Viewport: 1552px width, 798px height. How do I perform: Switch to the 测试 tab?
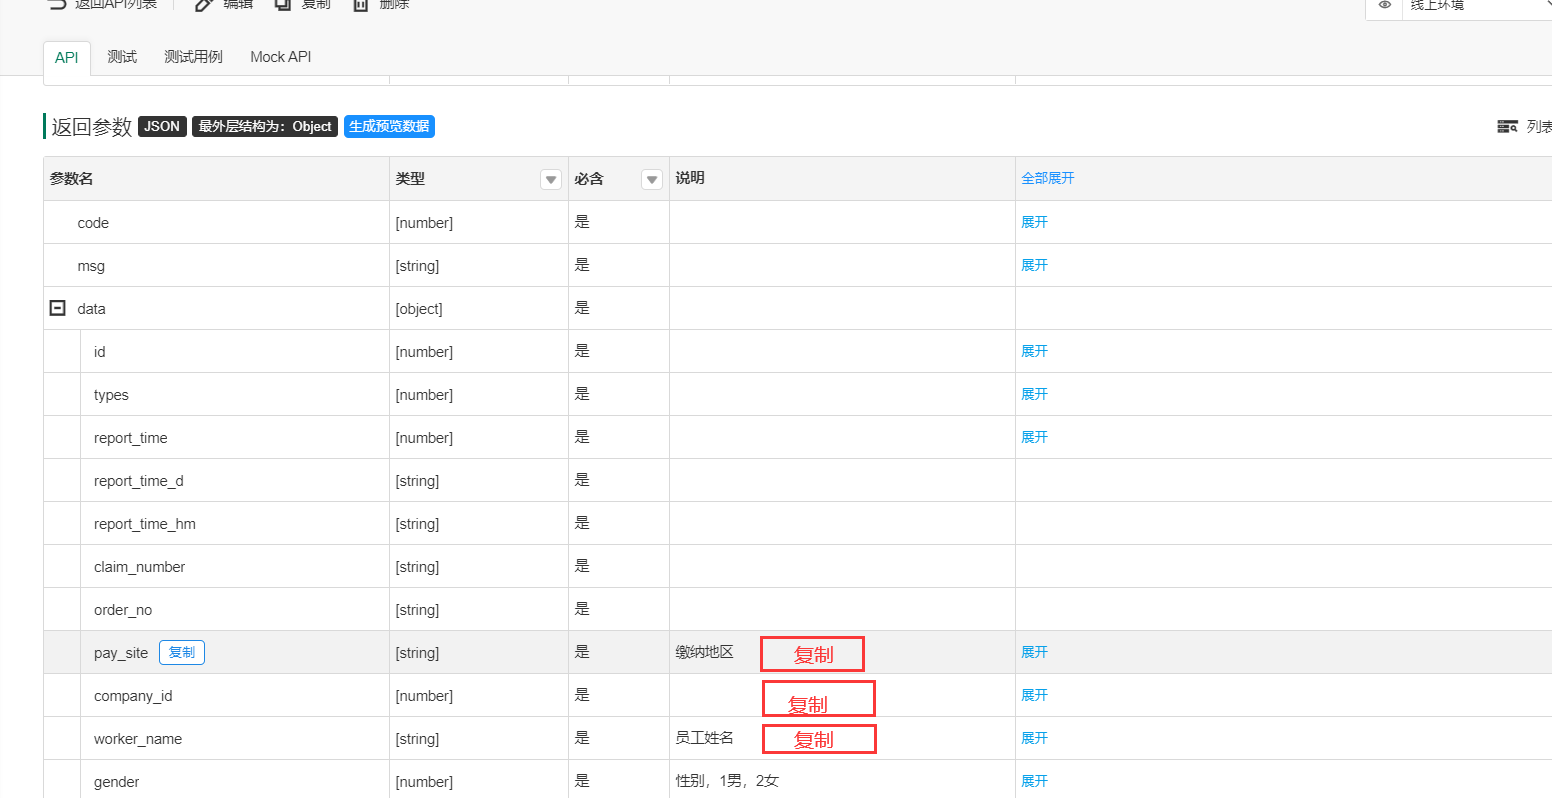122,57
